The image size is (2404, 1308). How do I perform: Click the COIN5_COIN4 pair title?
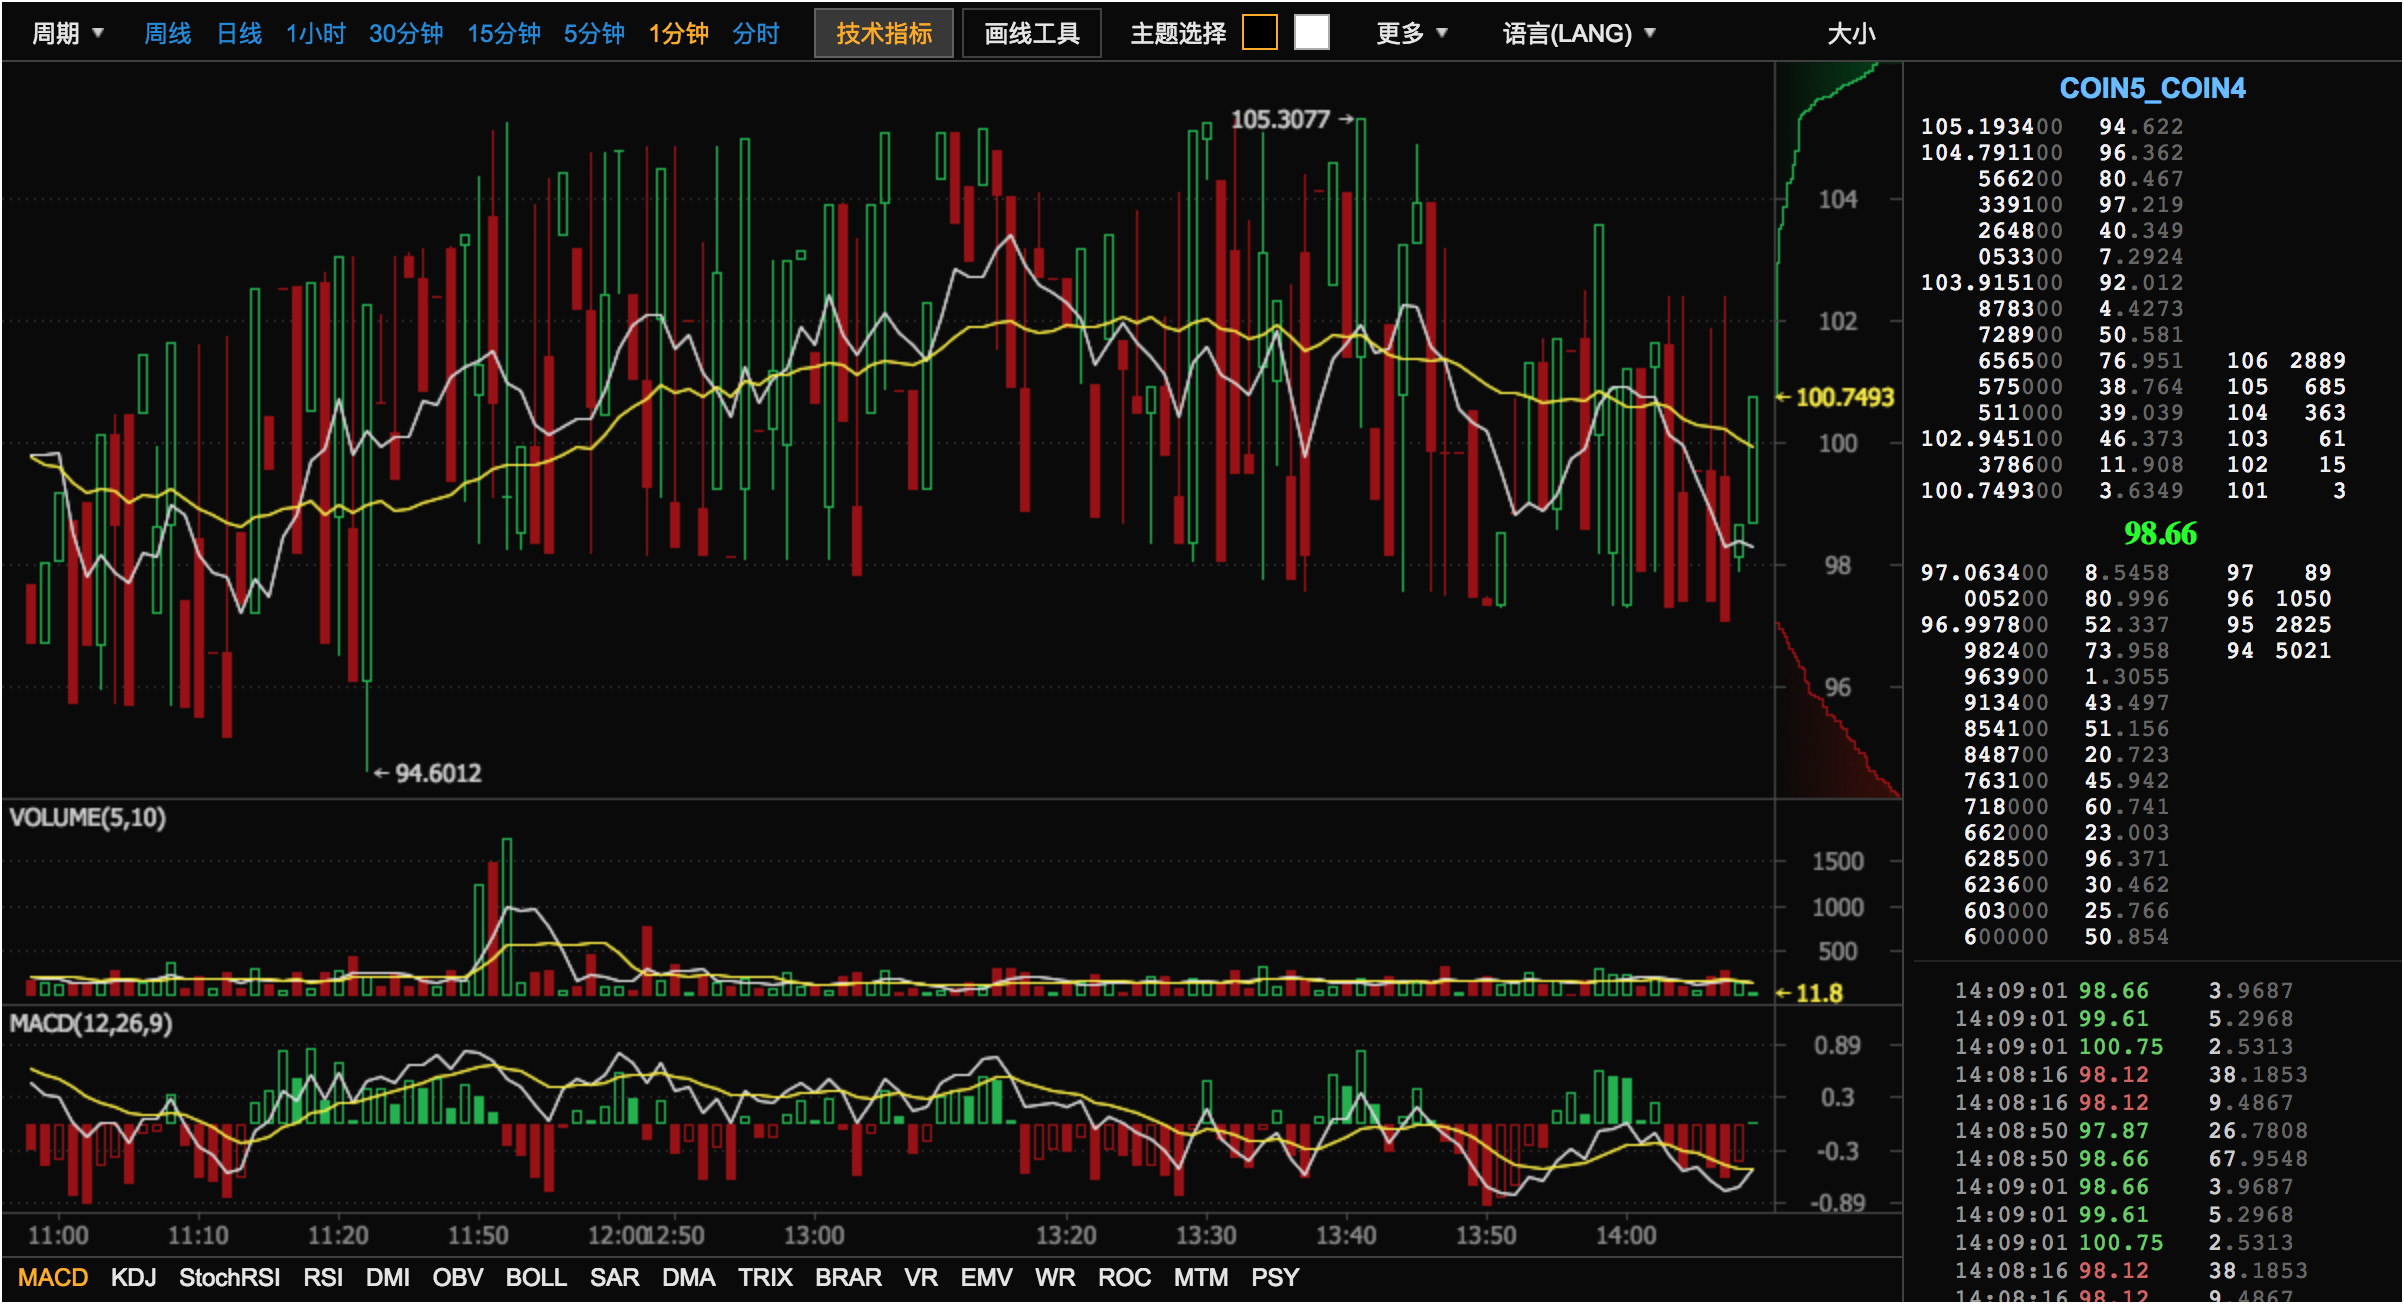click(2152, 88)
